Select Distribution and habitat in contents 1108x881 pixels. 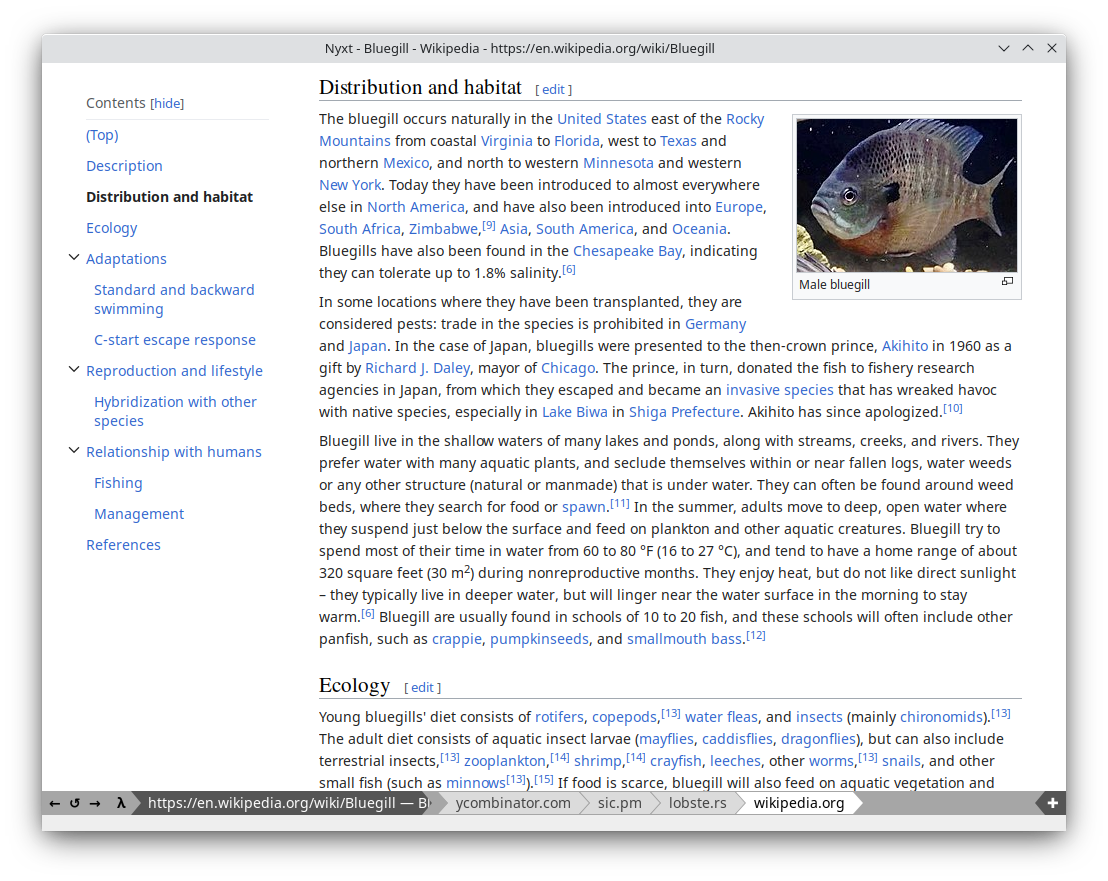(x=170, y=197)
